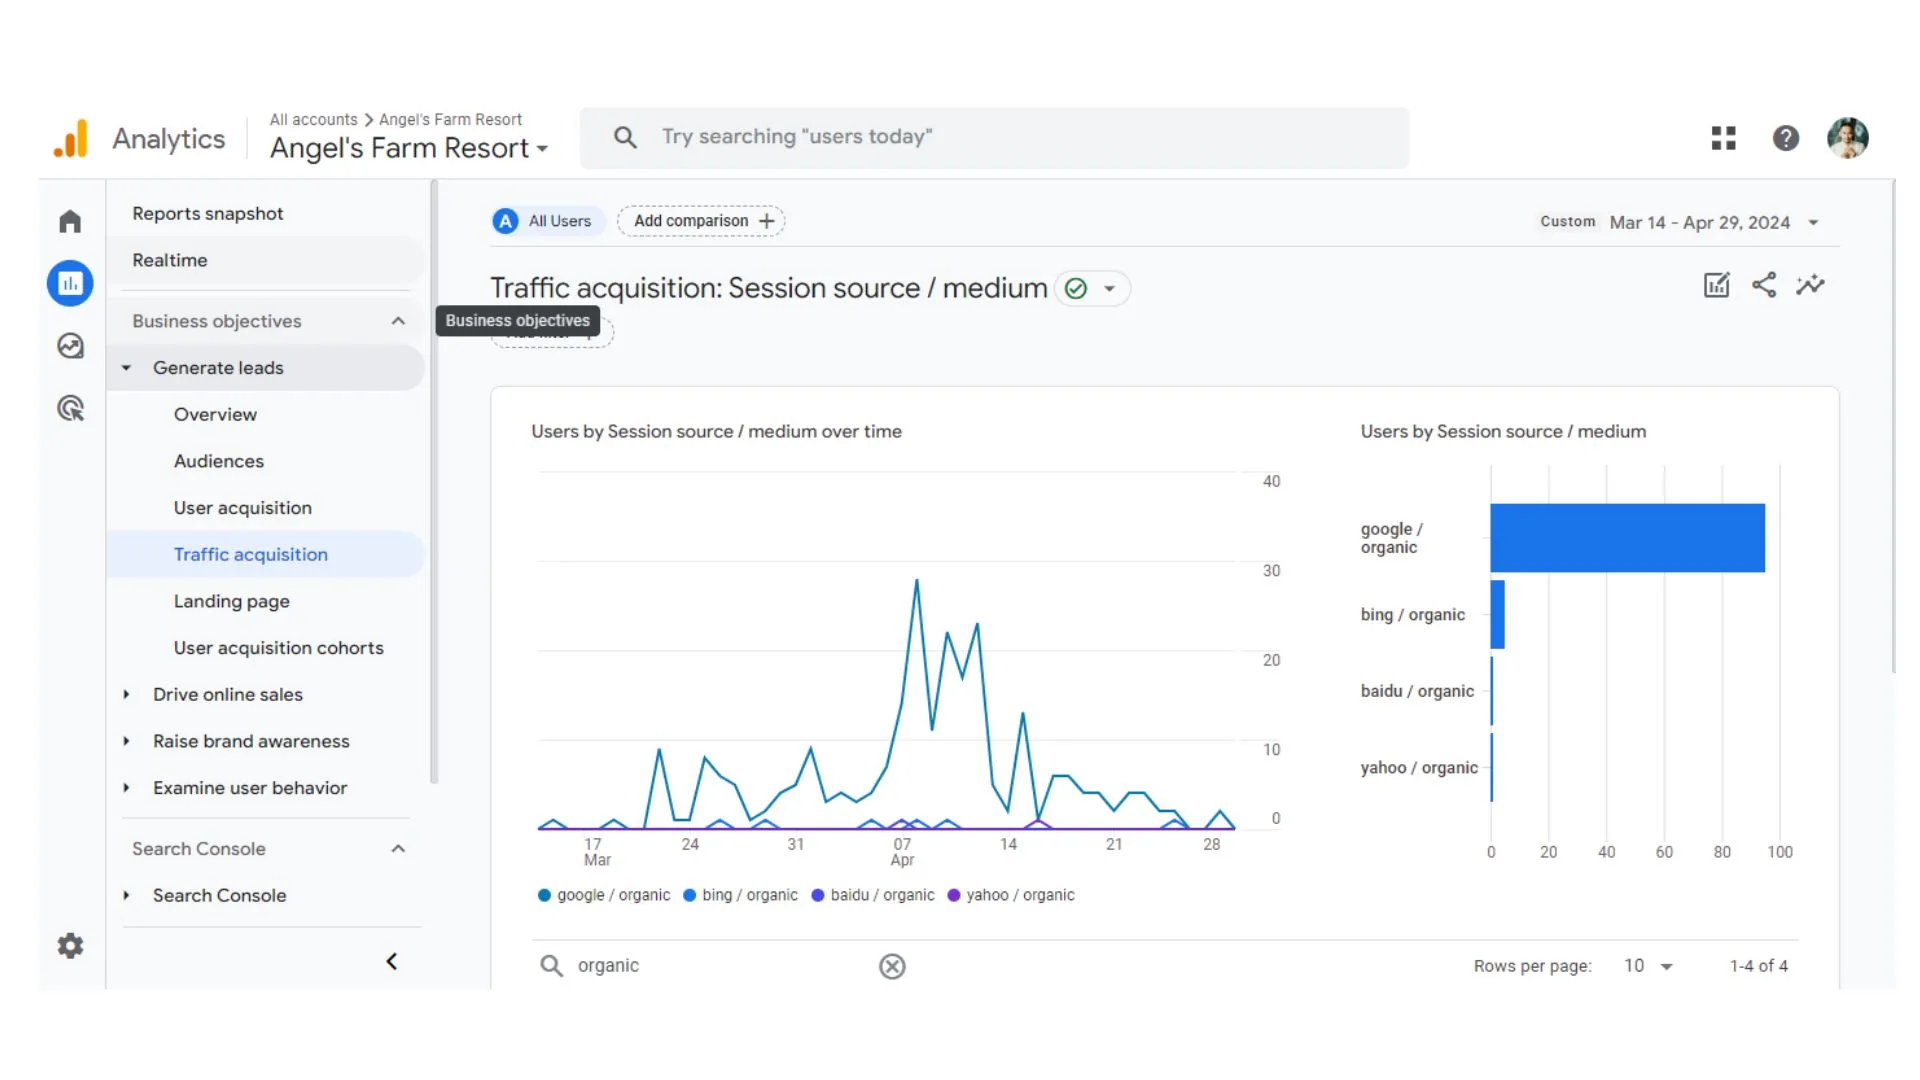
Task: Click the bing / organic bar
Action: pos(1497,615)
